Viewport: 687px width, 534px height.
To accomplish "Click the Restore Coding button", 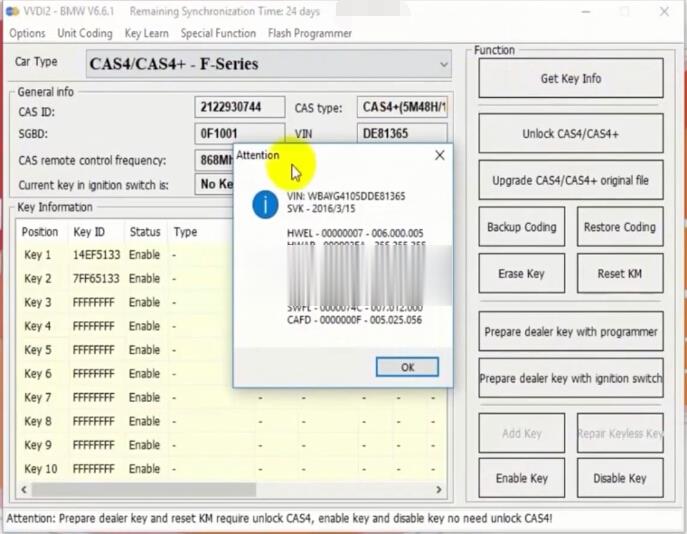I will point(620,227).
